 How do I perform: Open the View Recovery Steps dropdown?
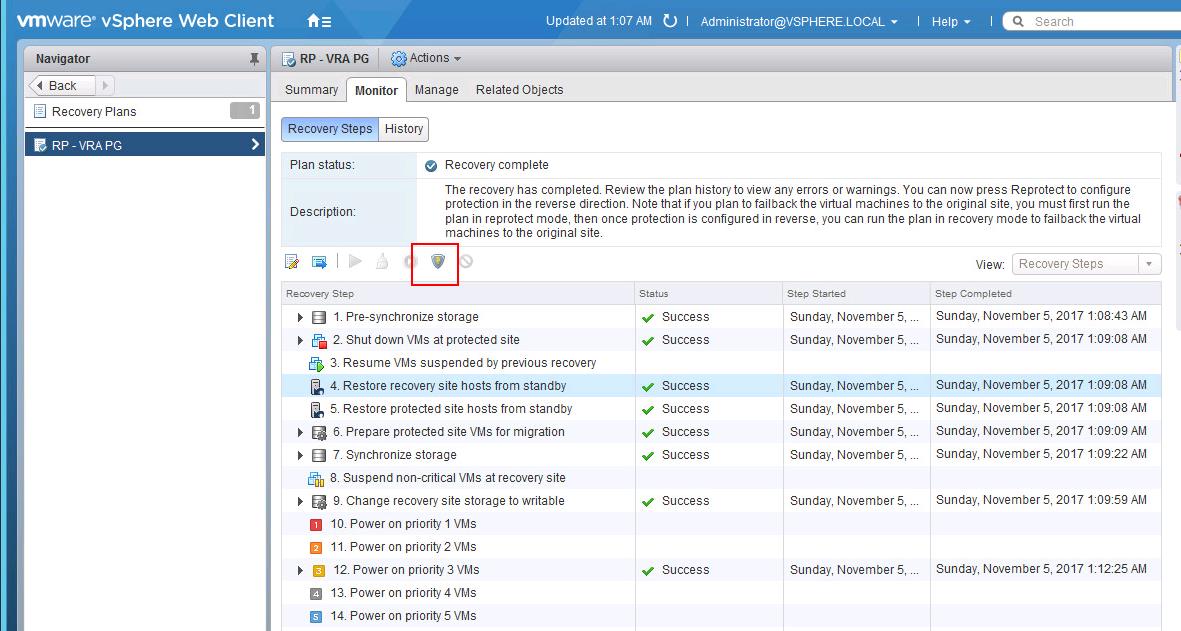pyautogui.click(x=1086, y=264)
